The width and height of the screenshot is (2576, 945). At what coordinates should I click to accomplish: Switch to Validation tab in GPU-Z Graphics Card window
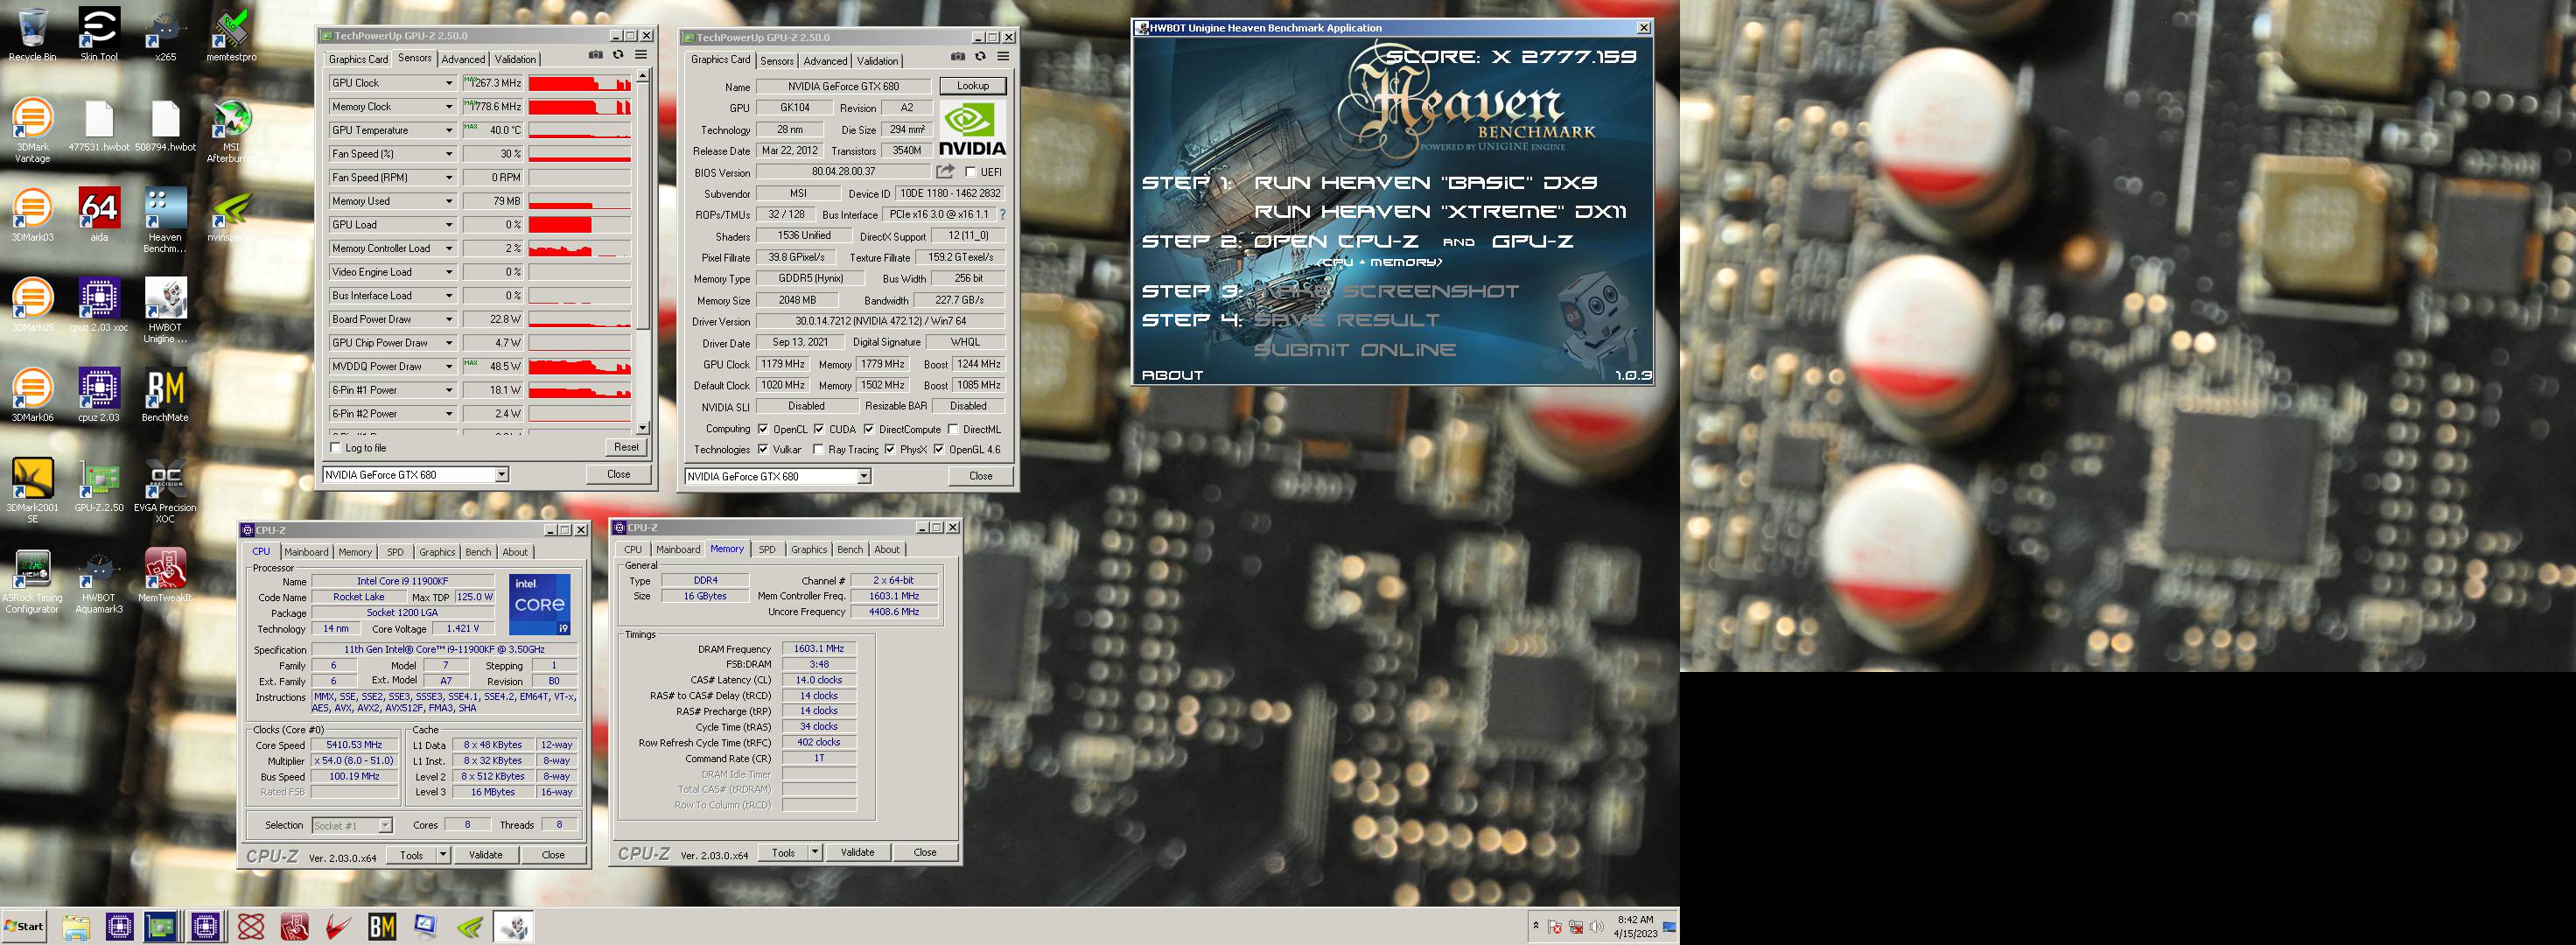[x=877, y=61]
